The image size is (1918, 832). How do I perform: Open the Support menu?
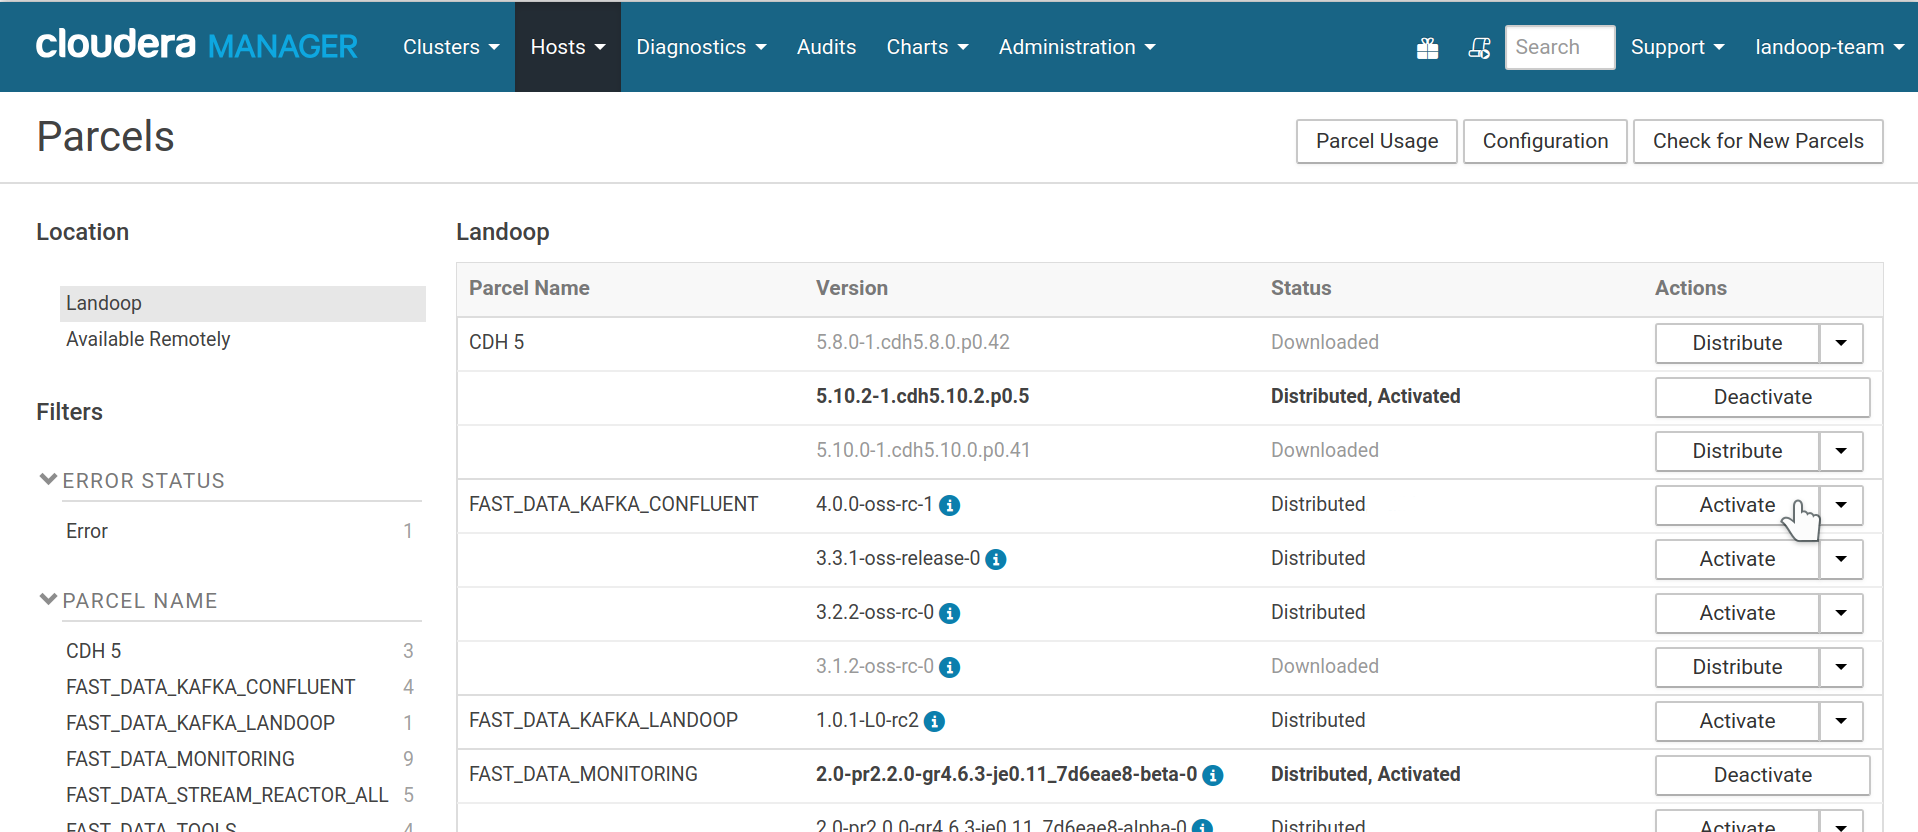coord(1677,47)
